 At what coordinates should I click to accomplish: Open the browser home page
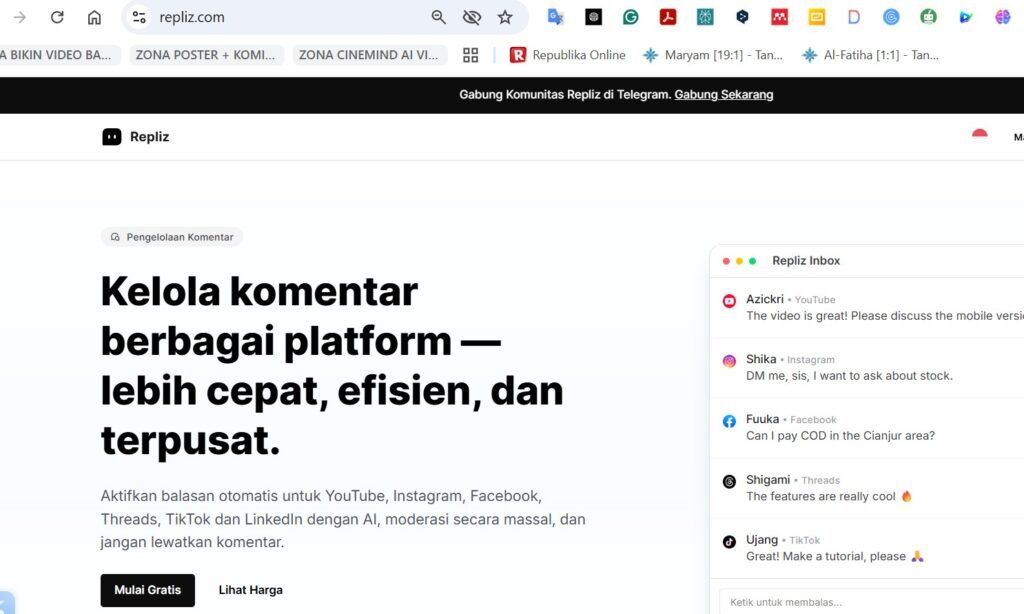point(94,17)
